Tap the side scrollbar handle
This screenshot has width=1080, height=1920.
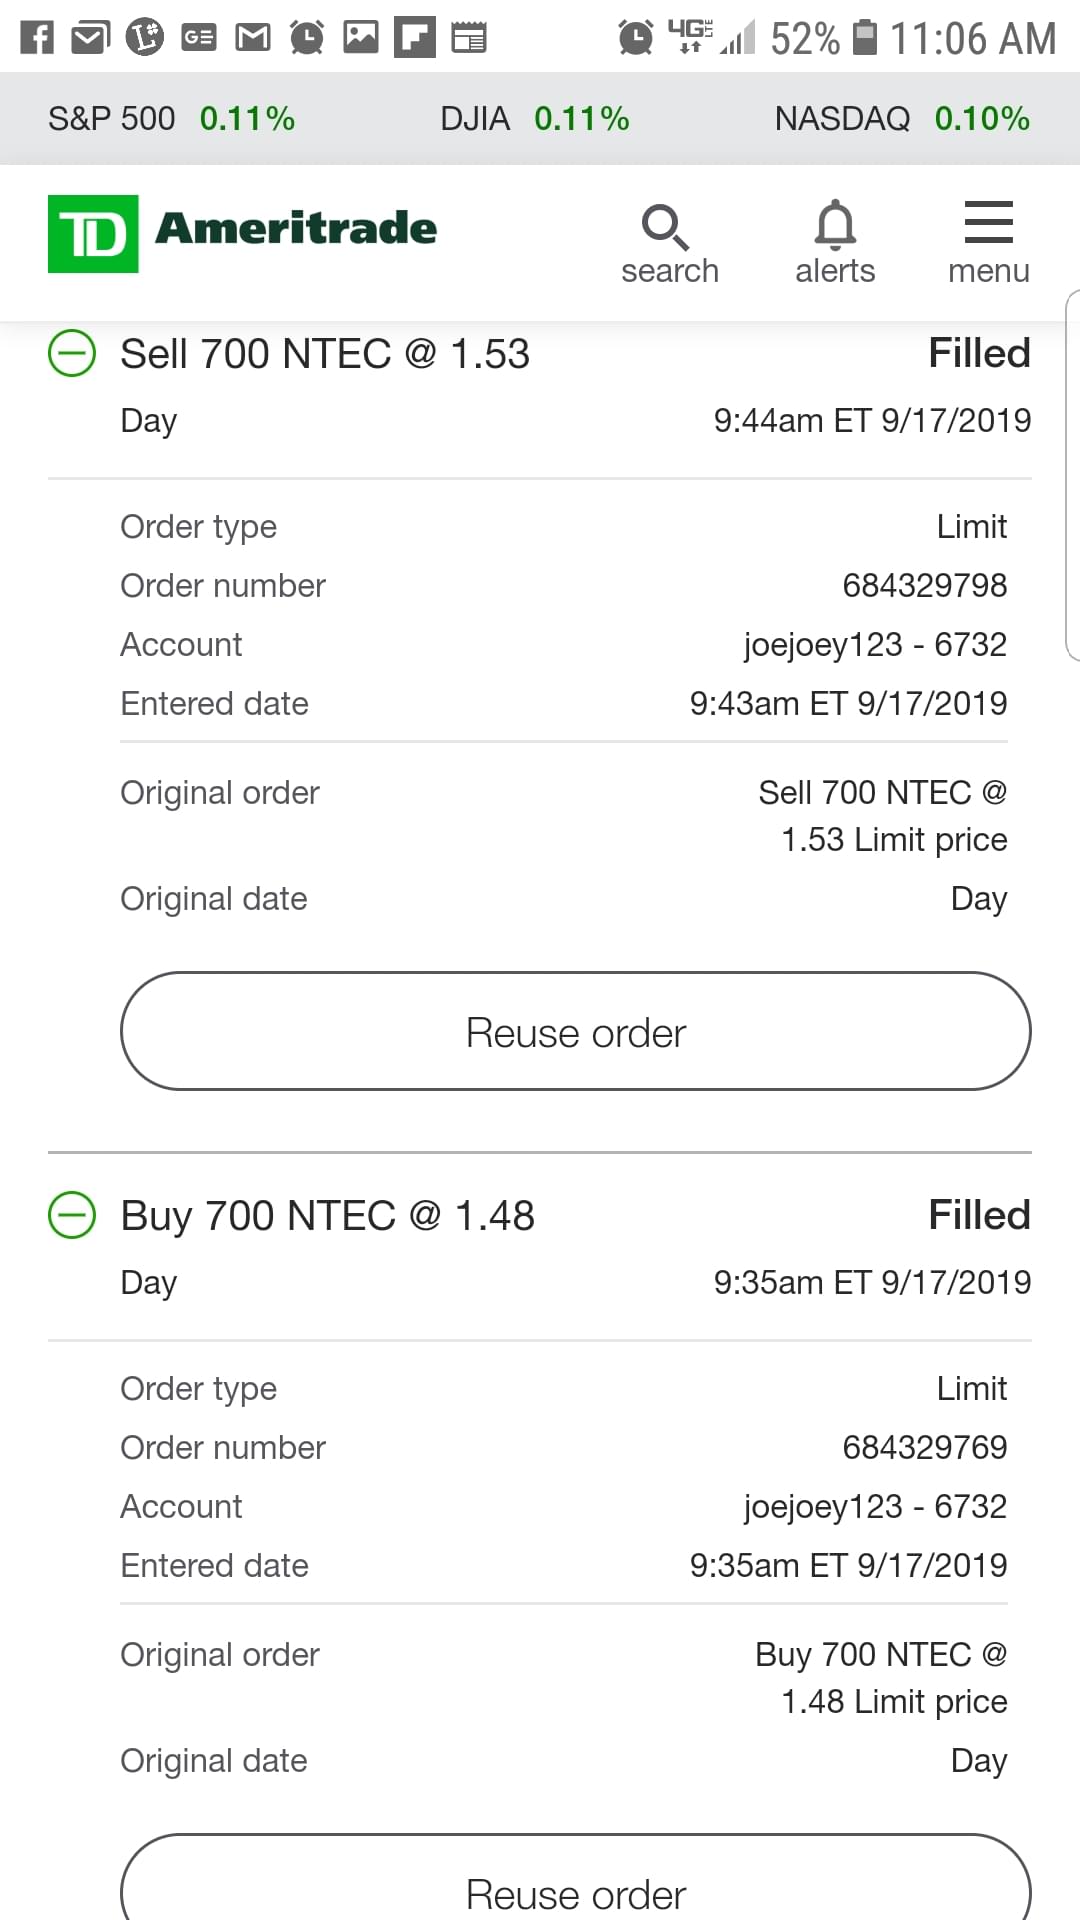1073,475
